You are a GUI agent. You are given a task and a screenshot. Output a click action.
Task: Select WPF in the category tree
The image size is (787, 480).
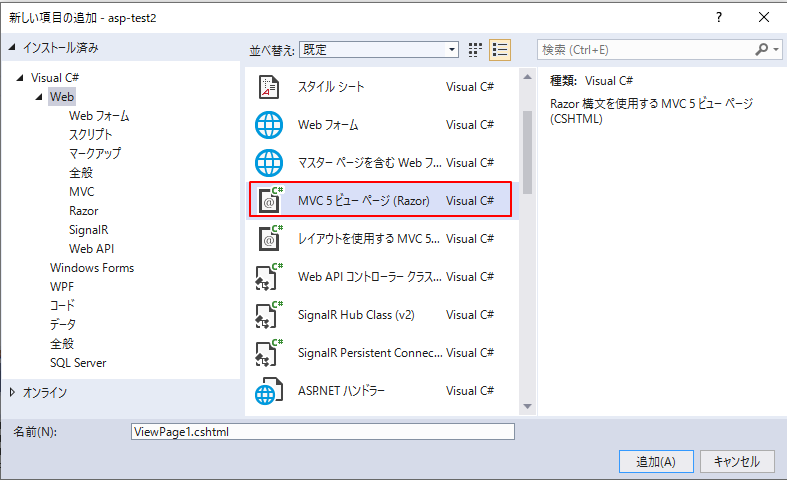tap(62, 287)
